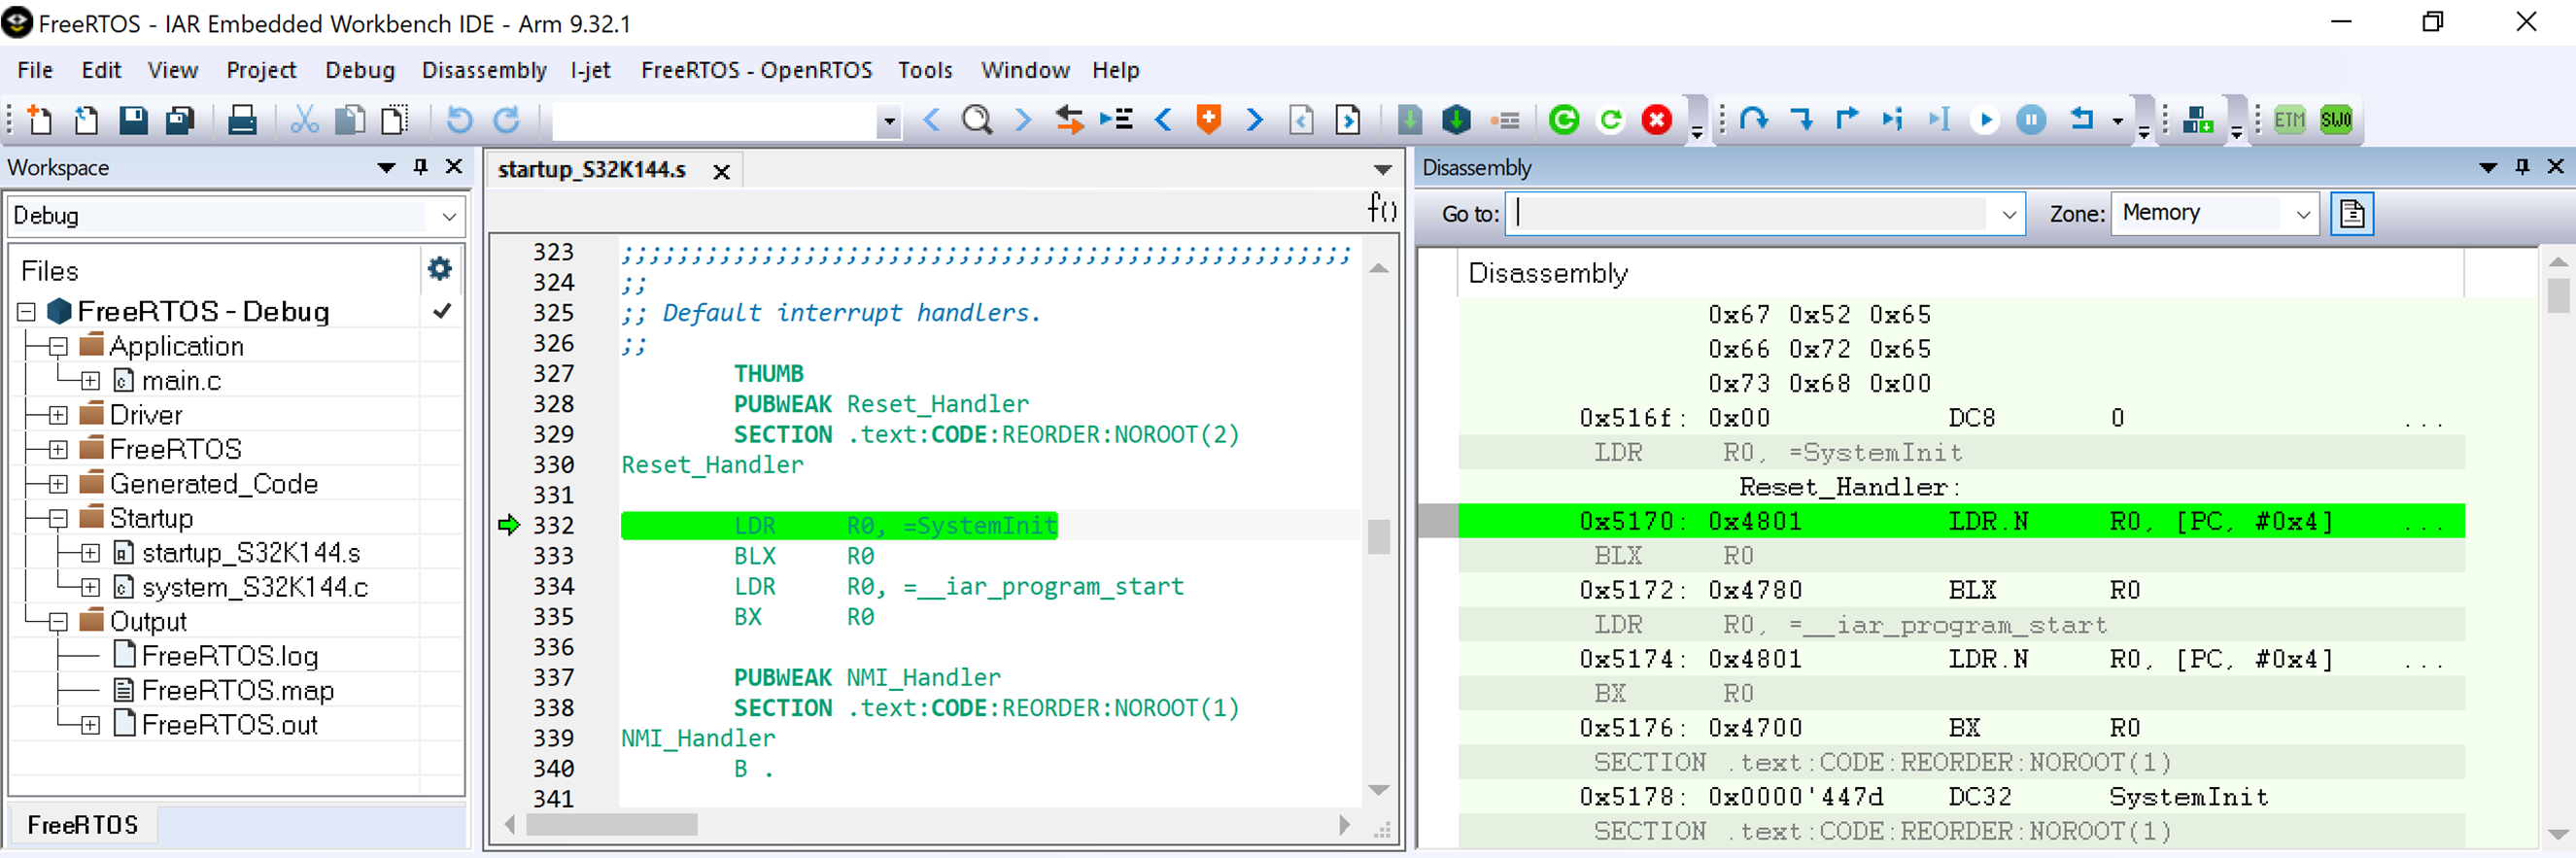The height and width of the screenshot is (858, 2576).
Task: Click the Reset circular arrow icon
Action: (x=1610, y=120)
